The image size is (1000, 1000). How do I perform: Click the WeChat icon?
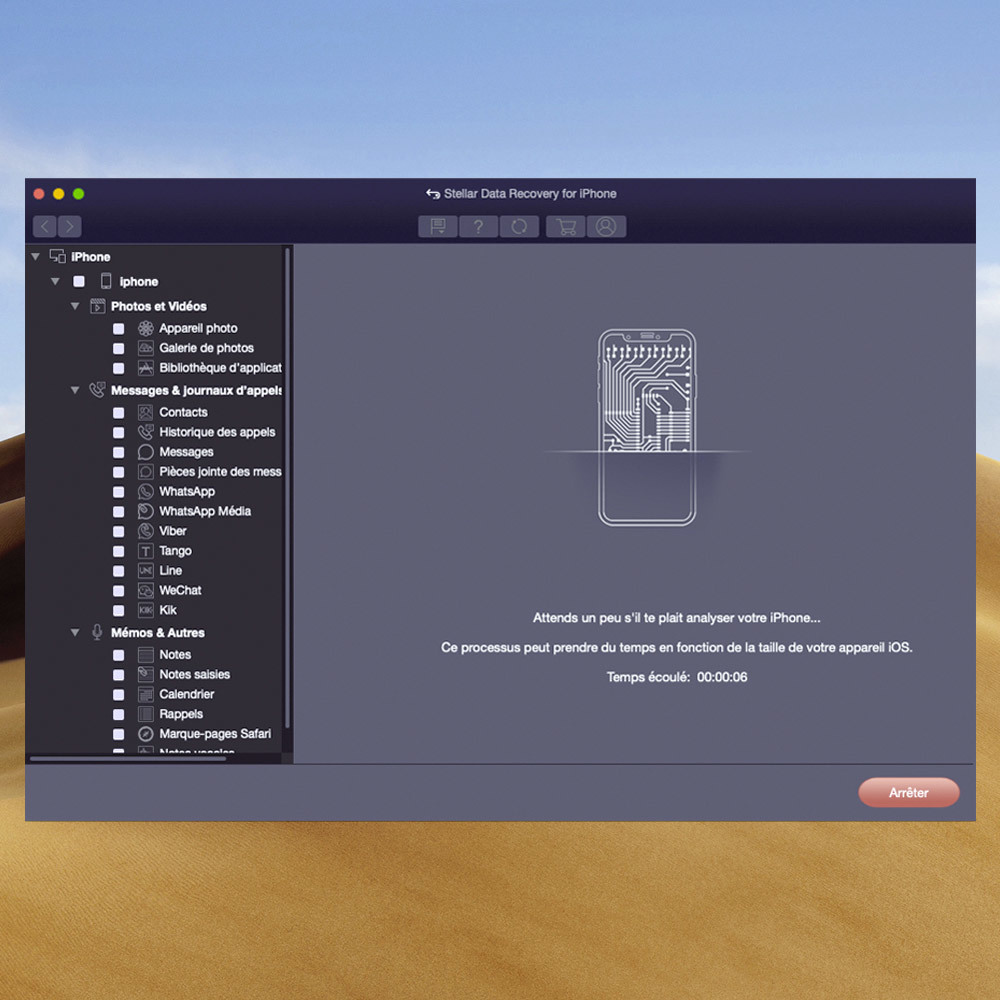(146, 591)
